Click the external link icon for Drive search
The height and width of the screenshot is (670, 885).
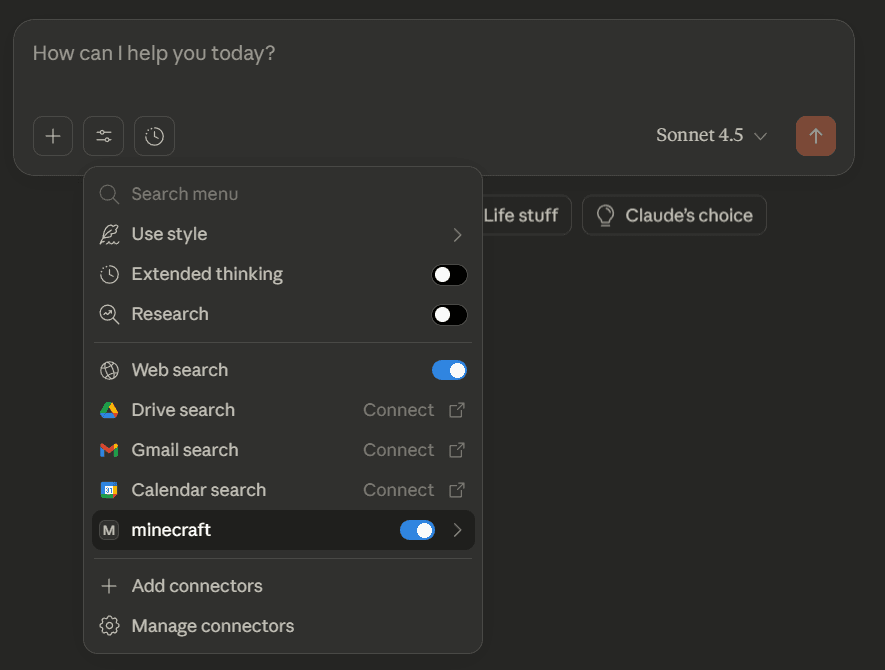[457, 410]
